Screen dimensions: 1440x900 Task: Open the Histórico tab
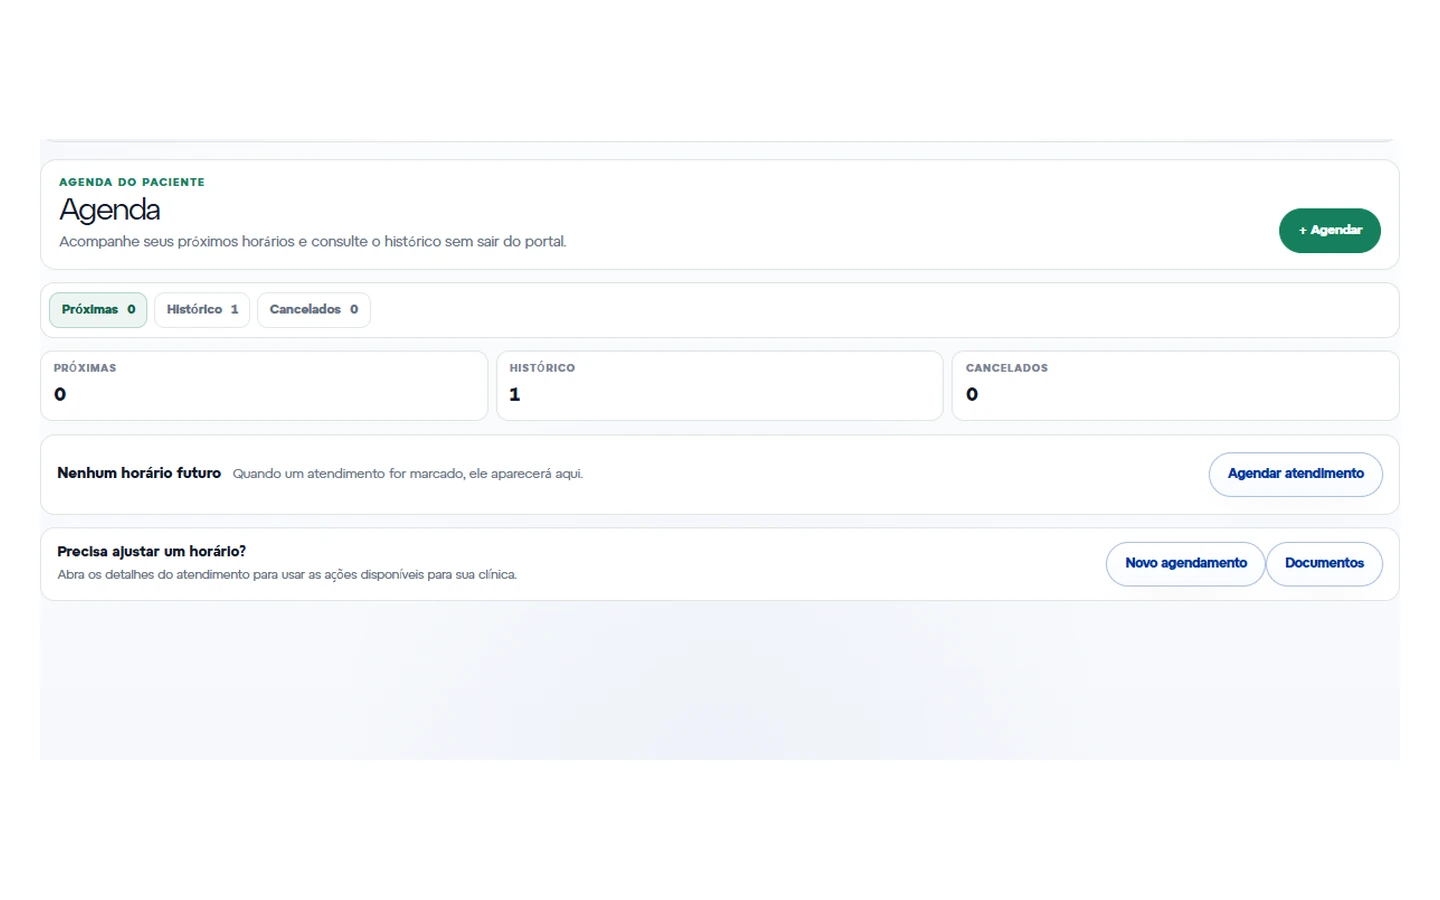coord(202,310)
